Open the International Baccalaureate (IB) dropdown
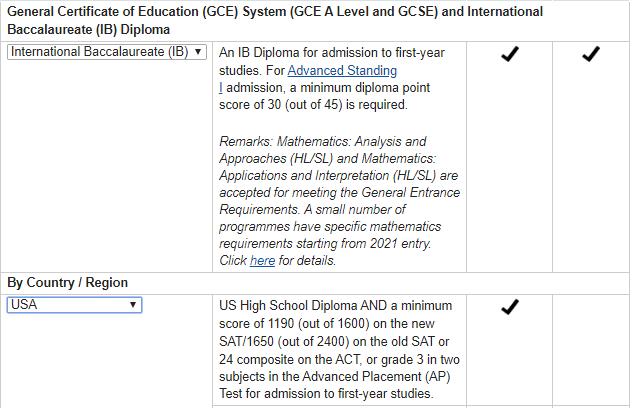Viewport: 633px width, 408px height. pyautogui.click(x=107, y=52)
